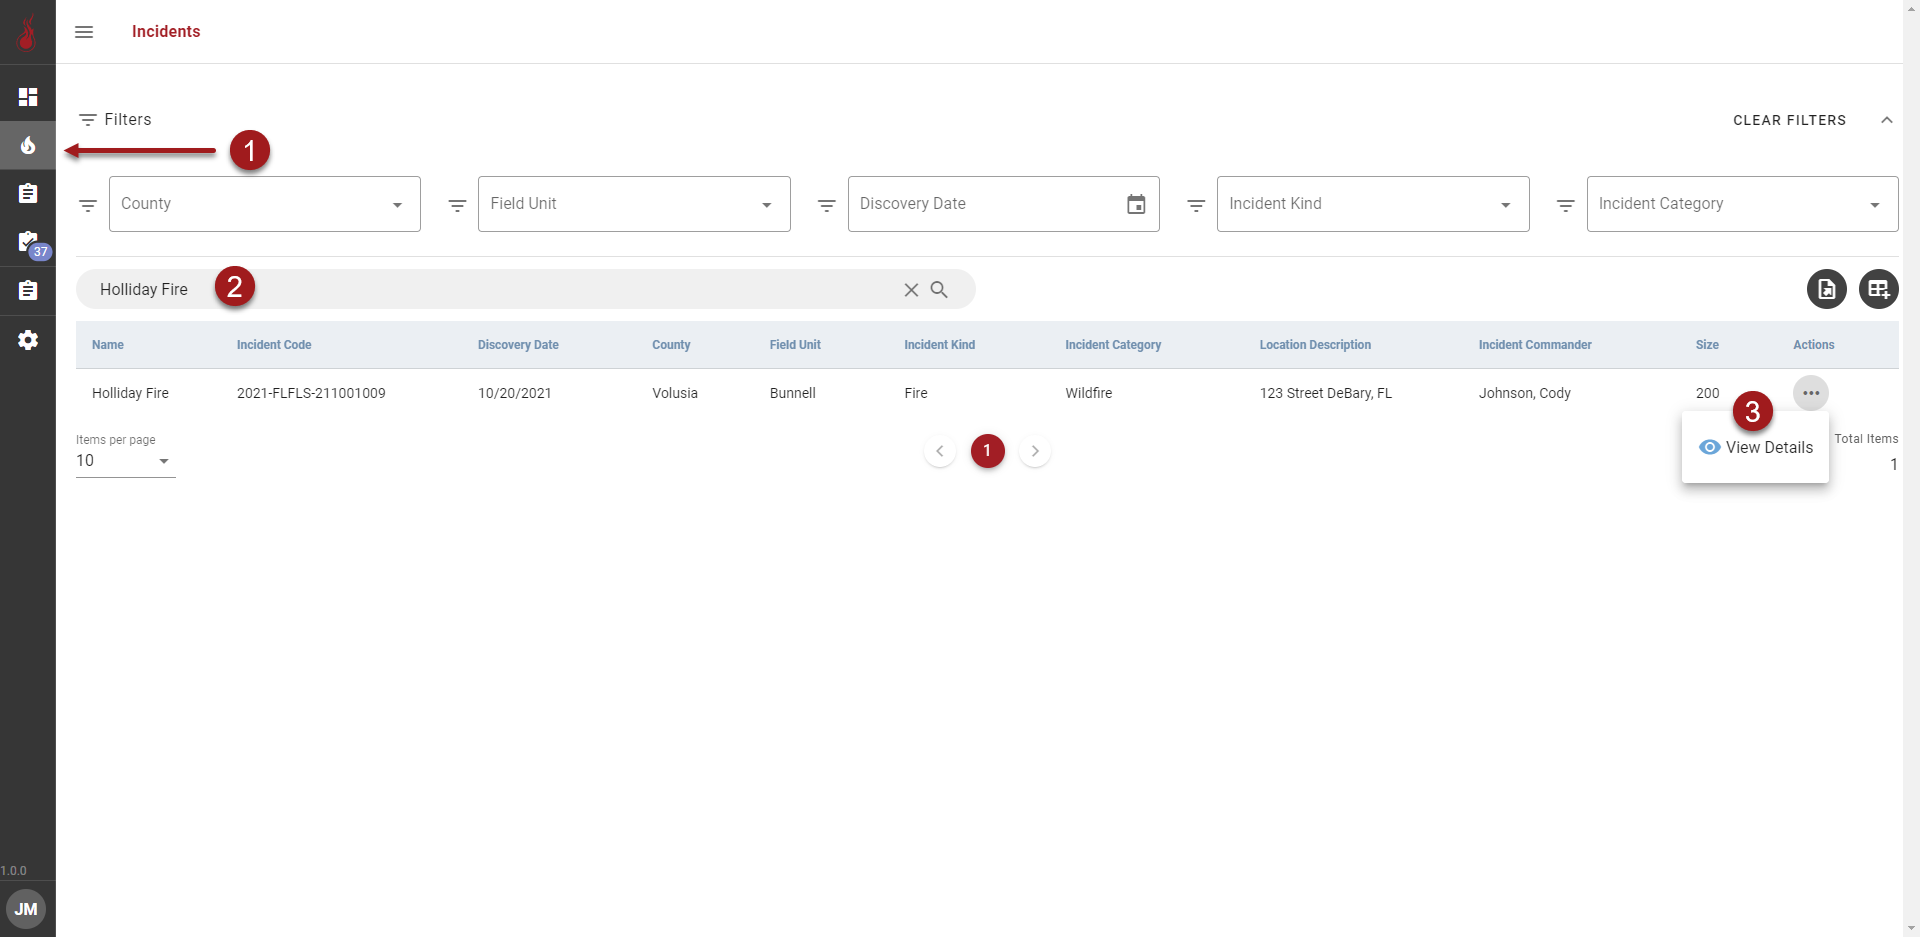Click the CLEAR FILTERS button

(1789, 120)
